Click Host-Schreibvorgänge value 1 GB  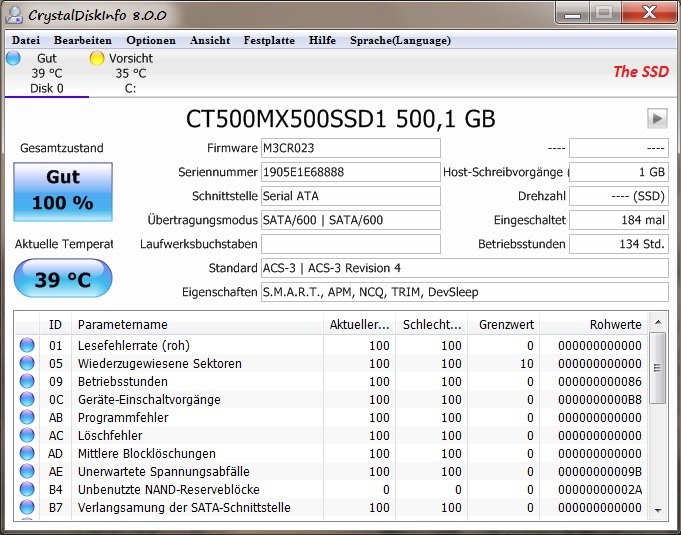point(618,172)
